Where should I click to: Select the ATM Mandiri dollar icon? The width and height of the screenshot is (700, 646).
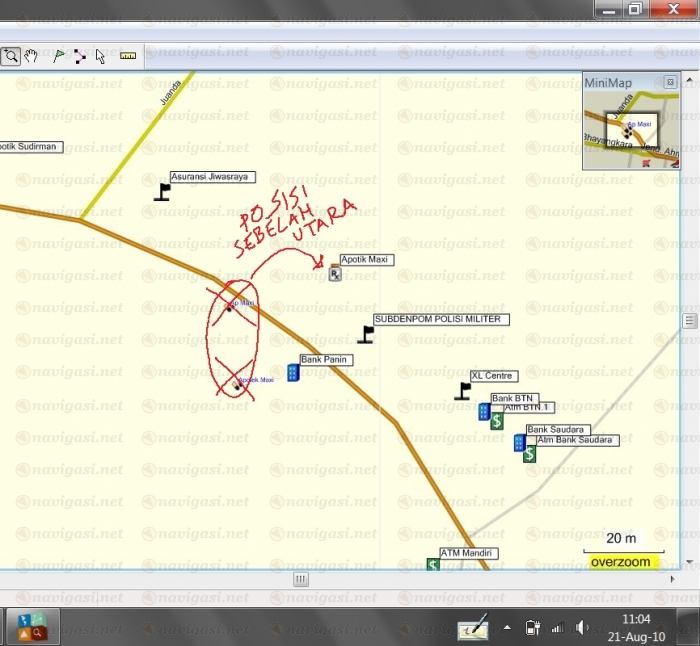pos(433,565)
